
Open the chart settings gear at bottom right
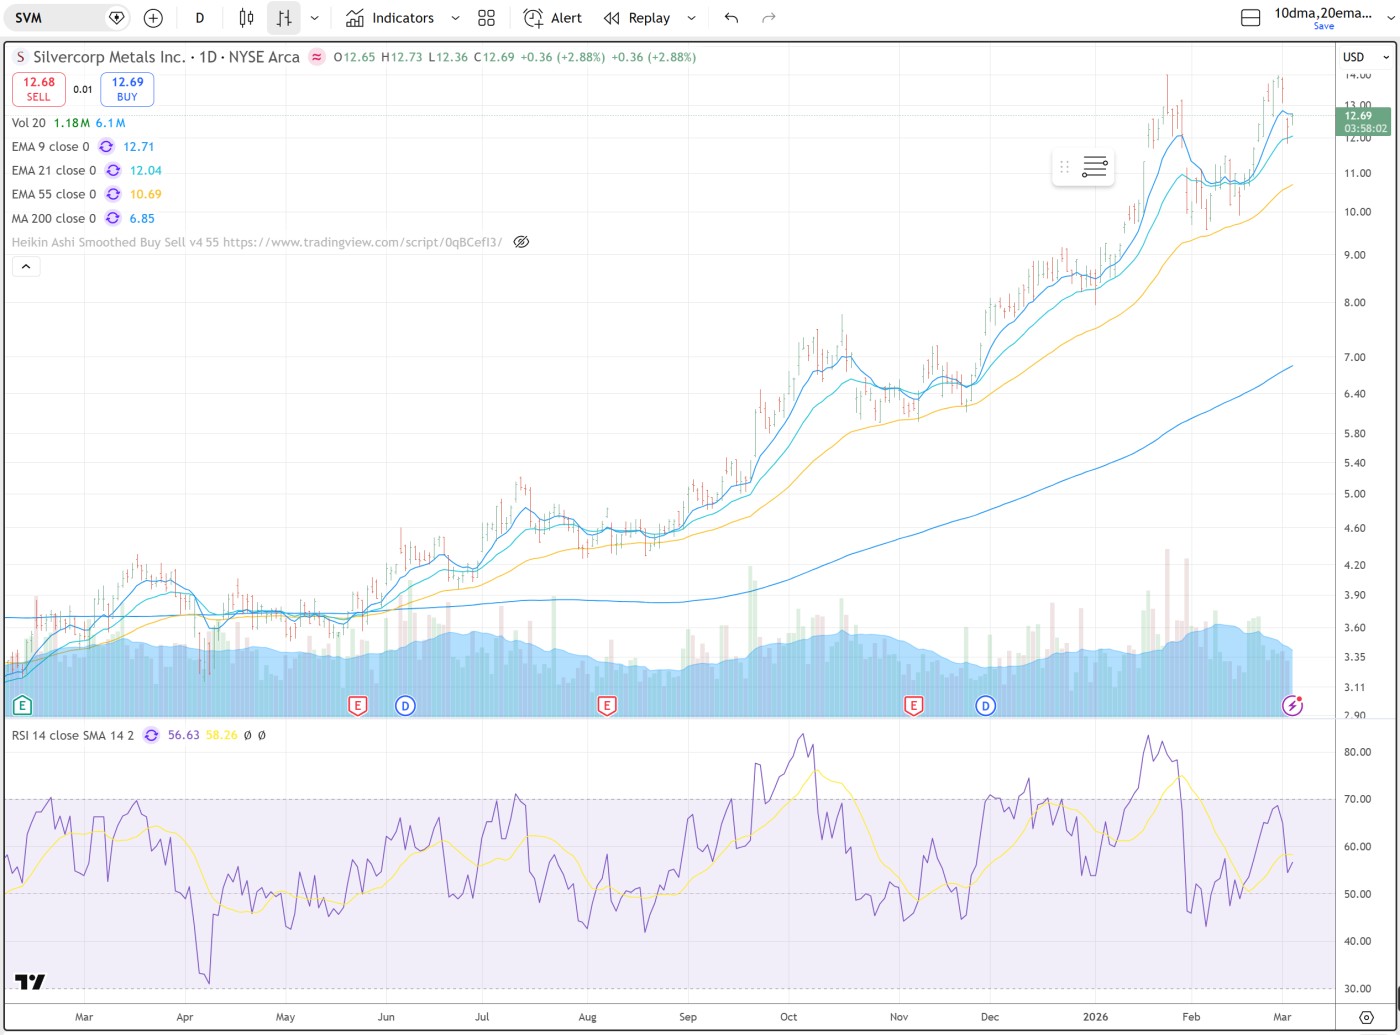1366,1018
